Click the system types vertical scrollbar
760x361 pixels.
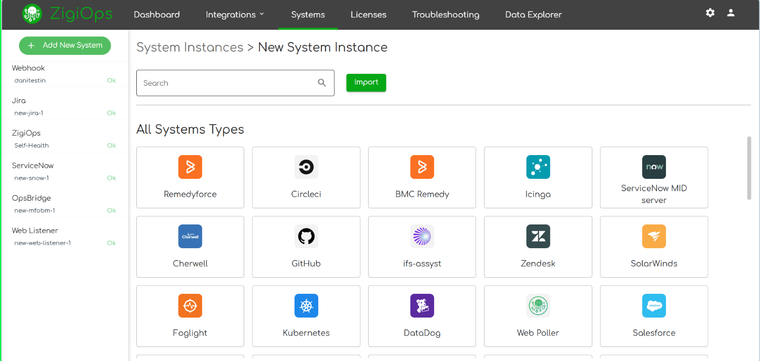tap(749, 167)
